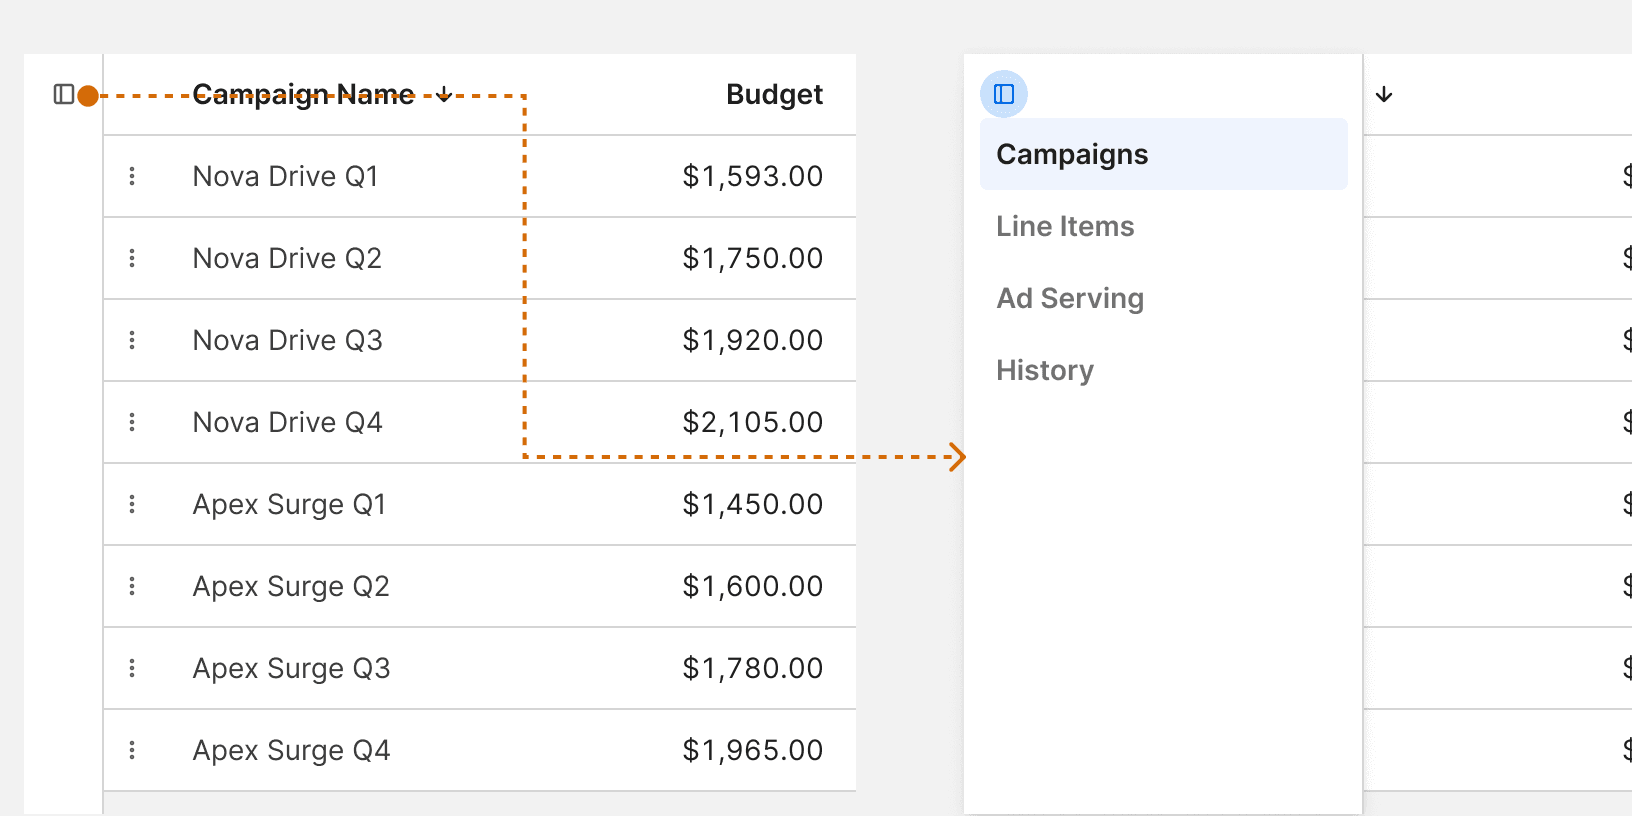1632x816 pixels.
Task: Open row options for Nova Drive Q3
Action: click(x=132, y=340)
